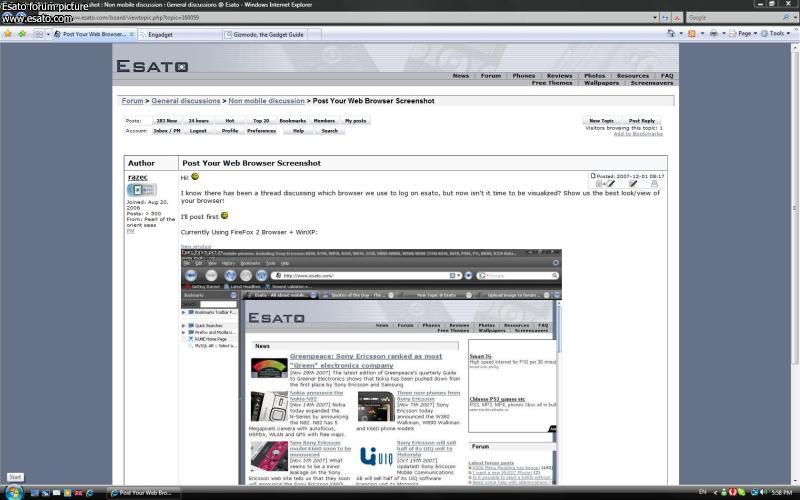Image resolution: width=800 pixels, height=500 pixels.
Task: Click the Hot posts button
Action: point(230,121)
